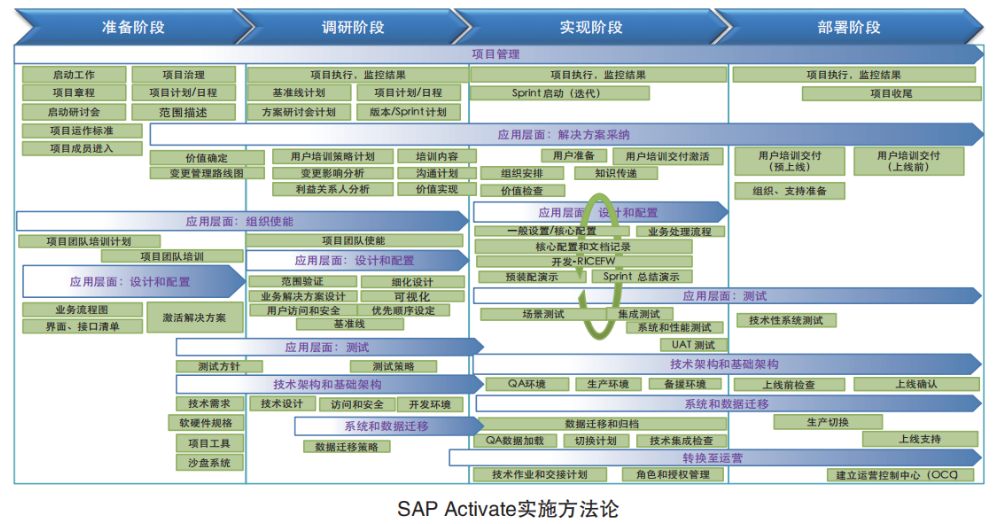Open the 实现阶段 phase arrow
This screenshot has height=524, width=995.
pos(590,27)
